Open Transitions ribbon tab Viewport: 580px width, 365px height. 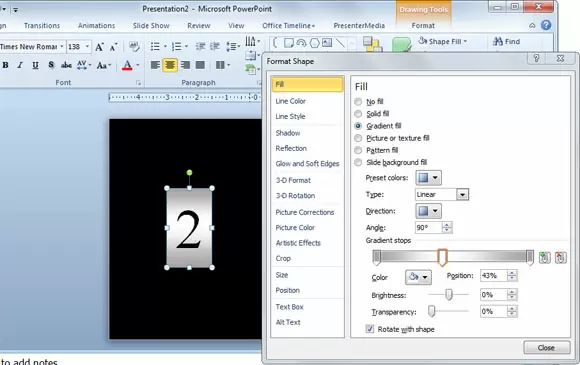click(42, 26)
